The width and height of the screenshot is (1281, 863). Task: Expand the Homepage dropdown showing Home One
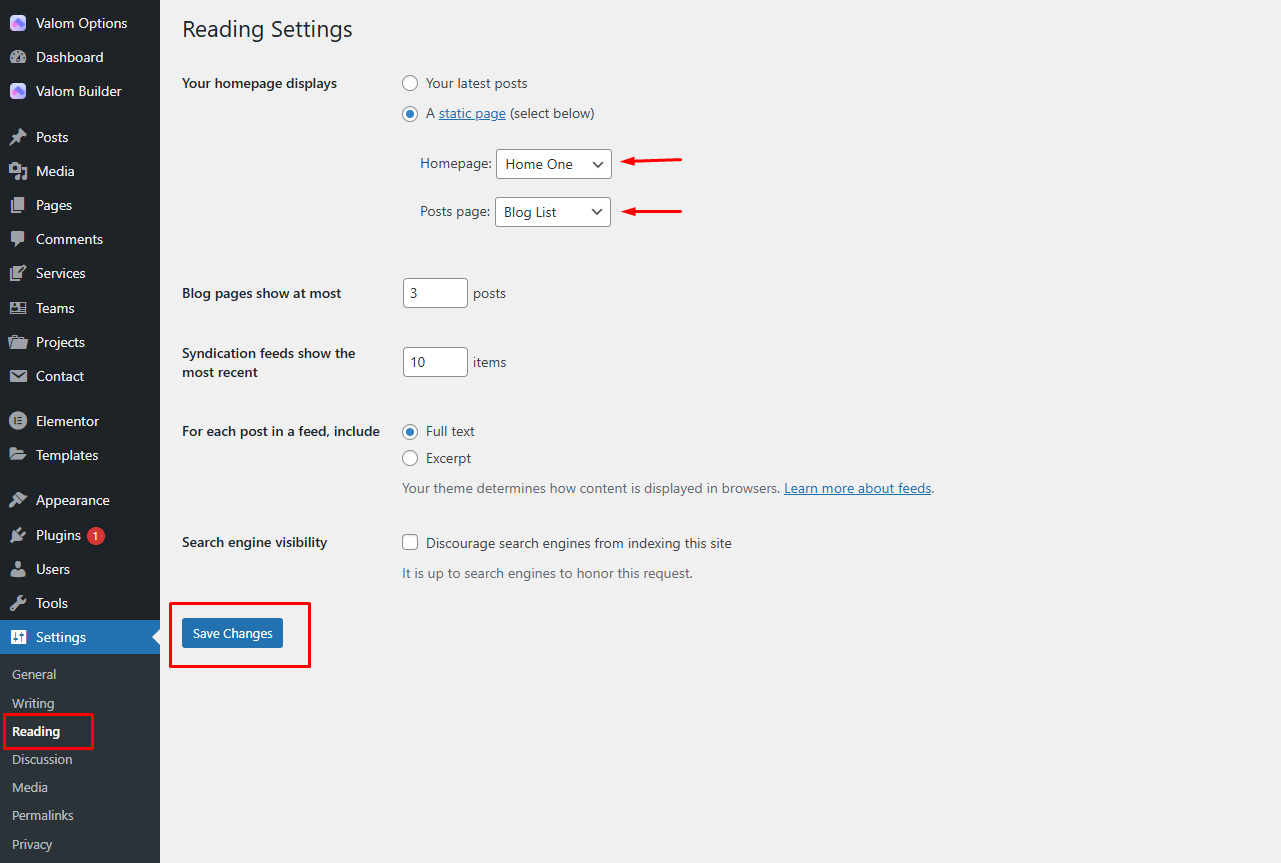tap(553, 164)
